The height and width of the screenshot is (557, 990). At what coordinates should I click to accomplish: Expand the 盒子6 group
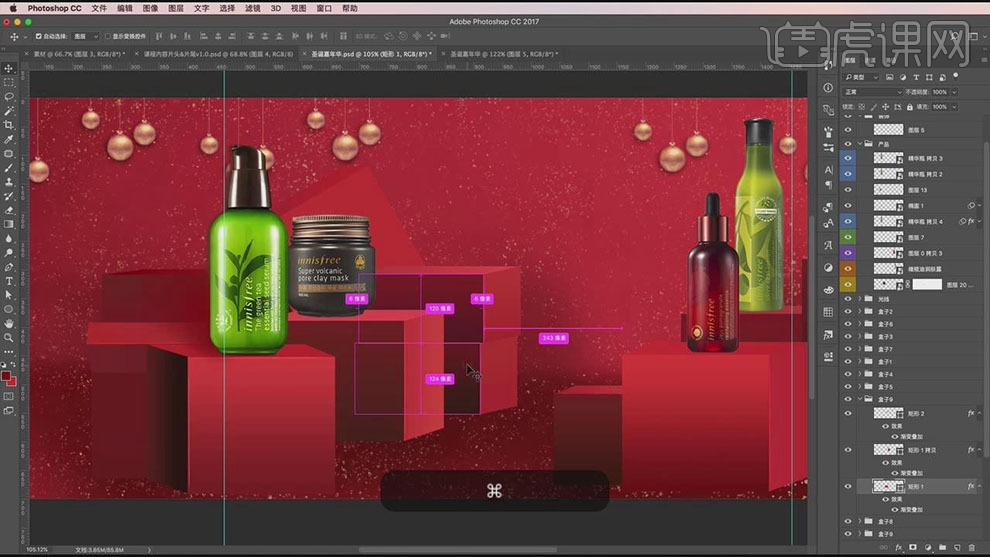coord(859,324)
